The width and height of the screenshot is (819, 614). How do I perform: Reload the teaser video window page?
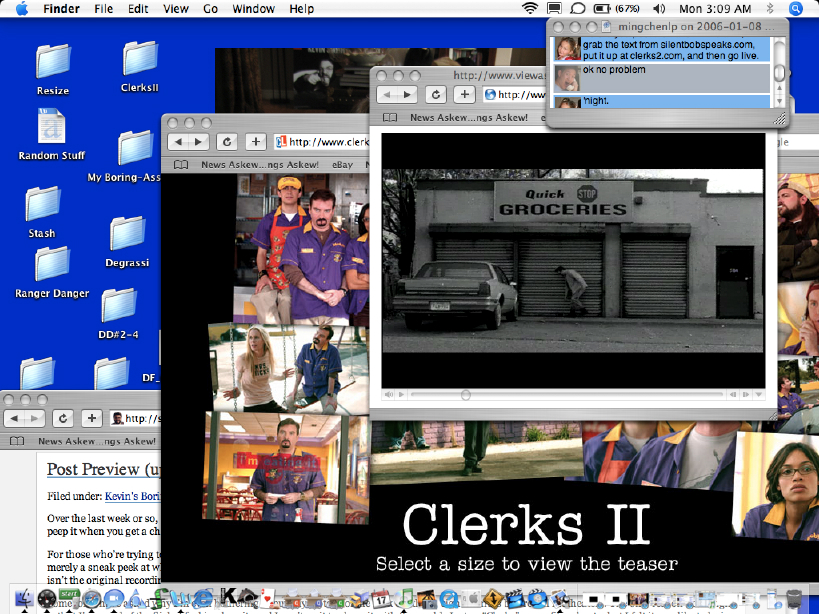[x=436, y=95]
